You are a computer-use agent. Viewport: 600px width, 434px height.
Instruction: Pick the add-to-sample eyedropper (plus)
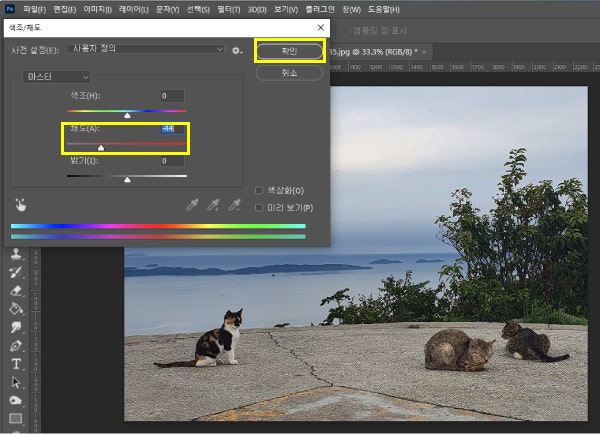213,205
